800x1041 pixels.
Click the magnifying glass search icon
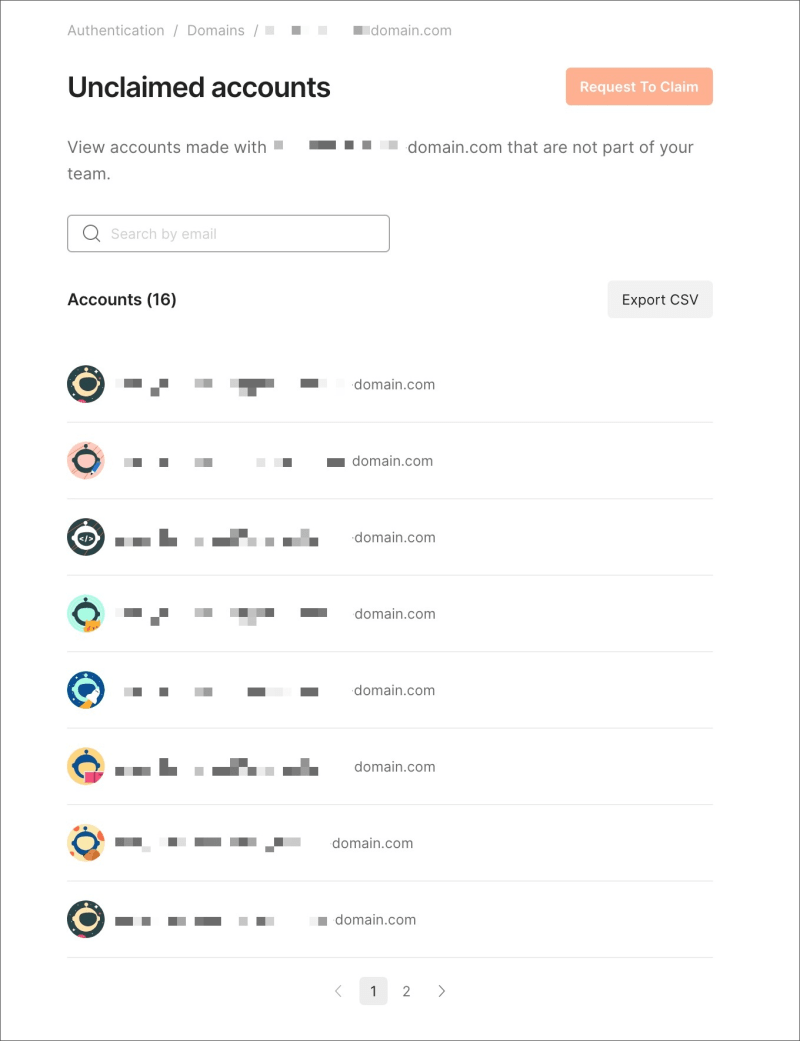coord(91,233)
